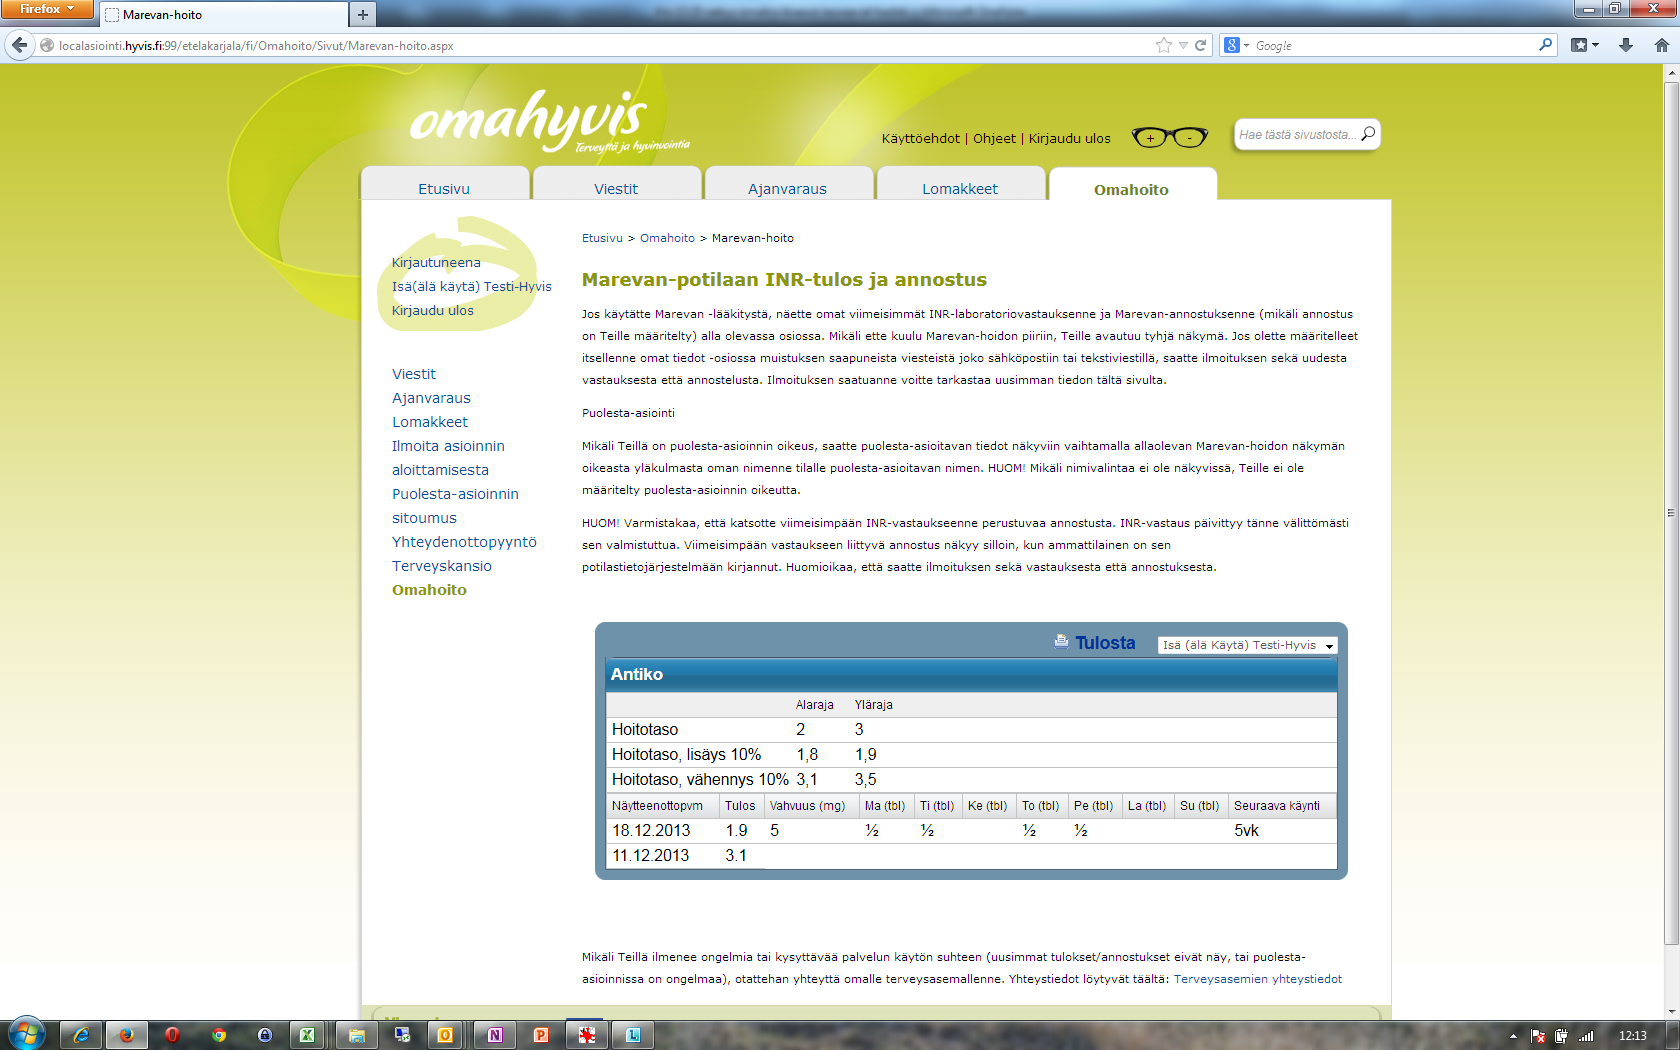
Task: Open Etusivu in the breadcrumb
Action: 602,238
